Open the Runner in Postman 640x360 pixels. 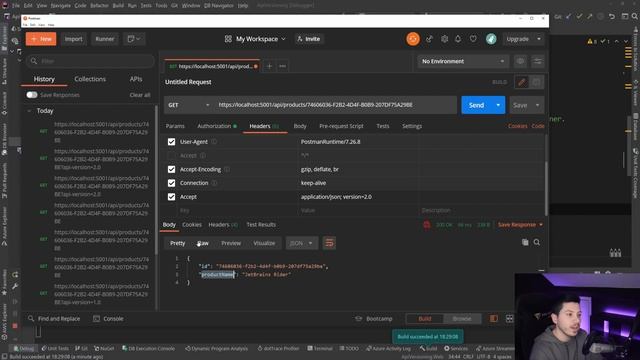[105, 39]
